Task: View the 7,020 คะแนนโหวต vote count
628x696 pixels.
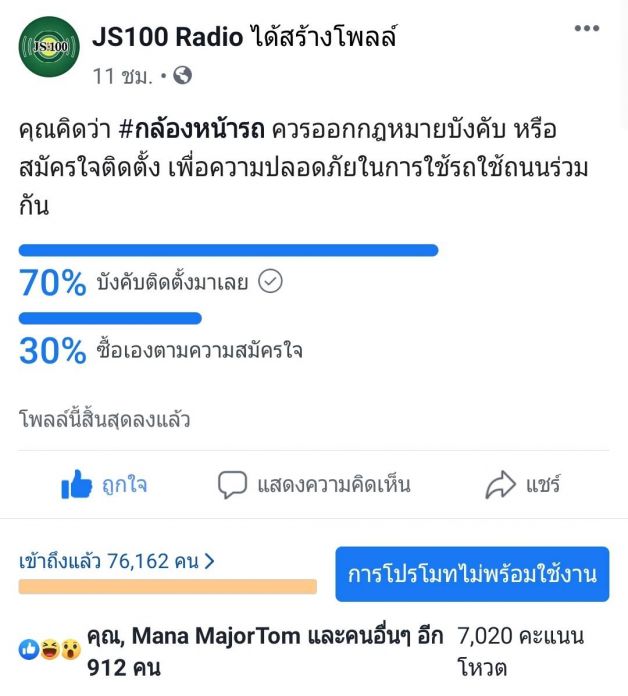Action: click(520, 650)
